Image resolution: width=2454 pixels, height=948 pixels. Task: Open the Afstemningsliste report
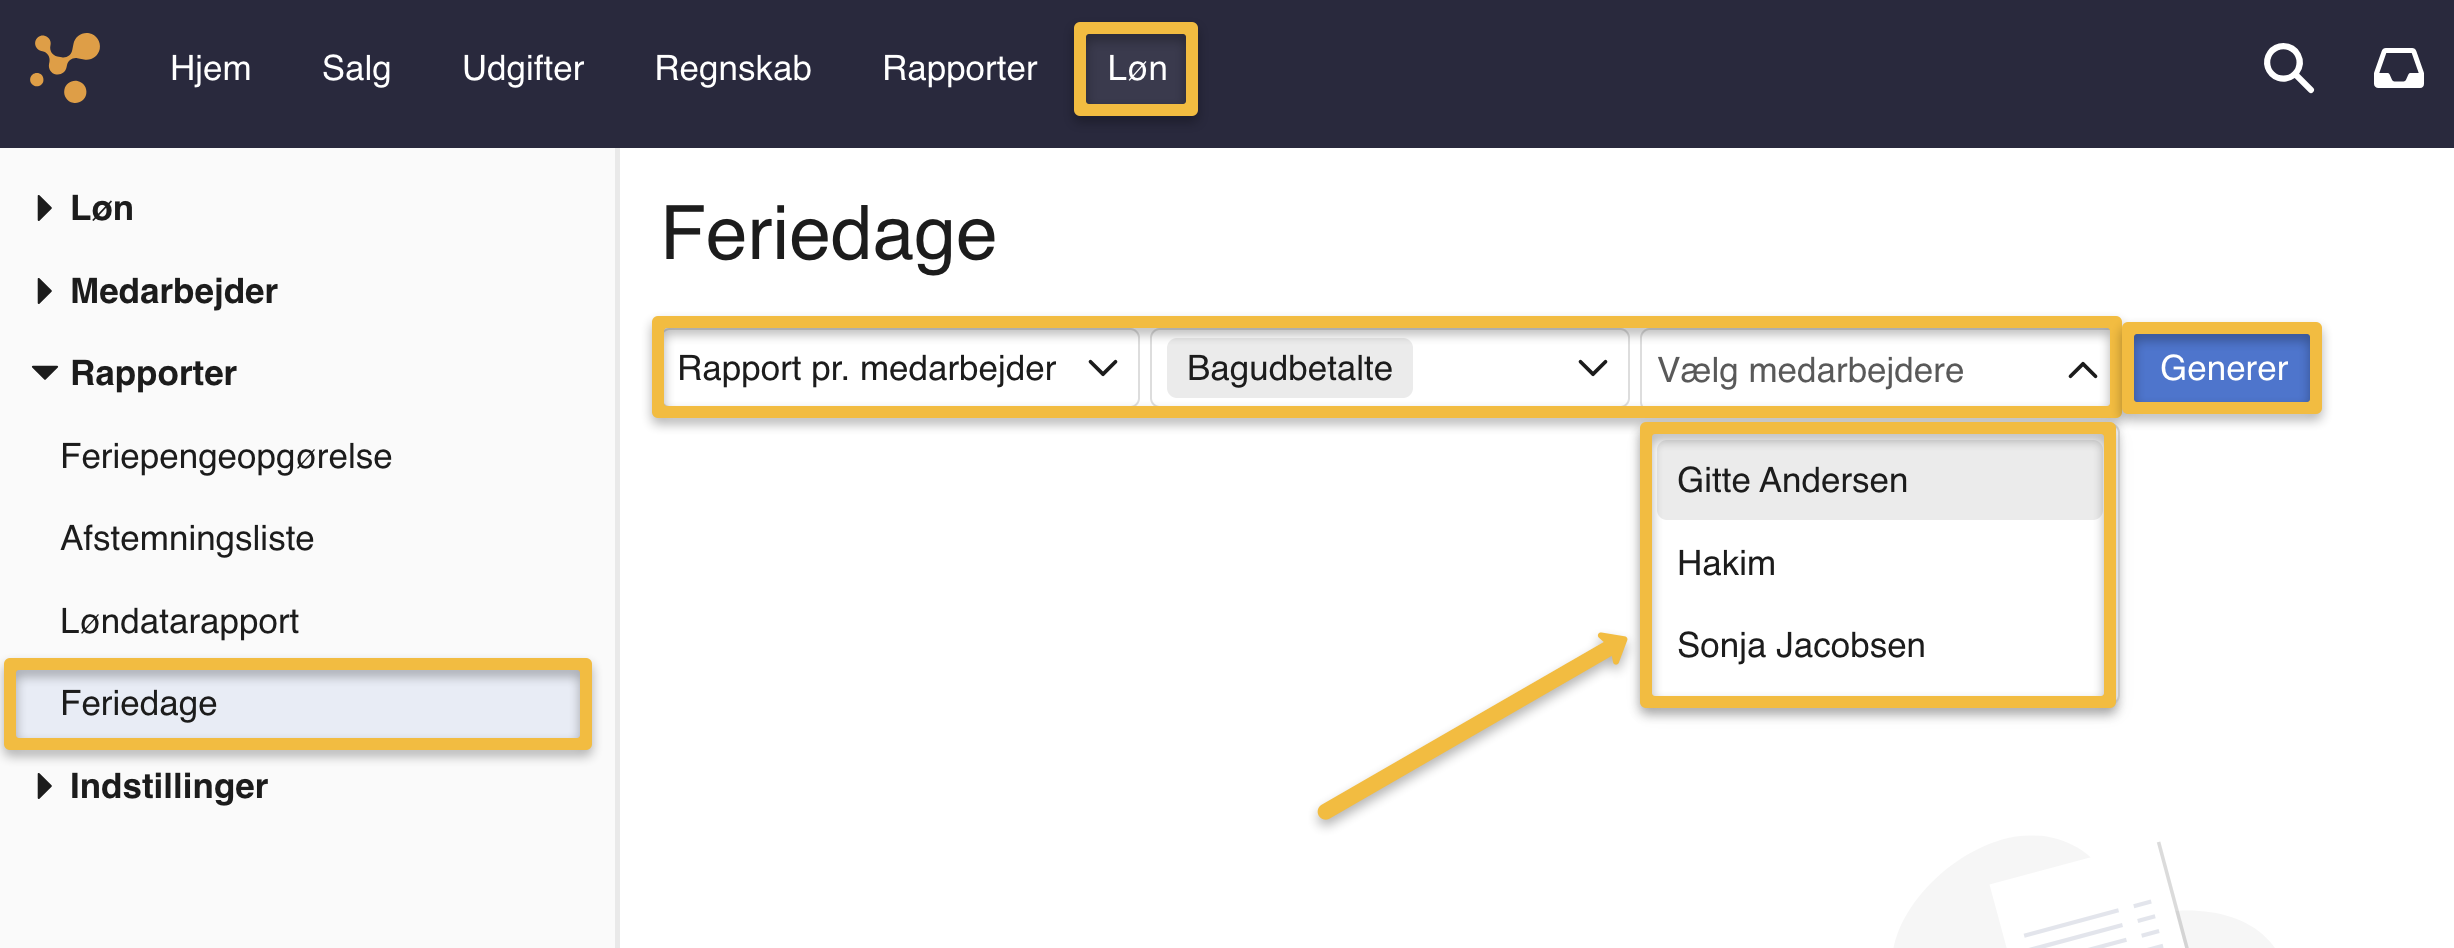point(187,538)
